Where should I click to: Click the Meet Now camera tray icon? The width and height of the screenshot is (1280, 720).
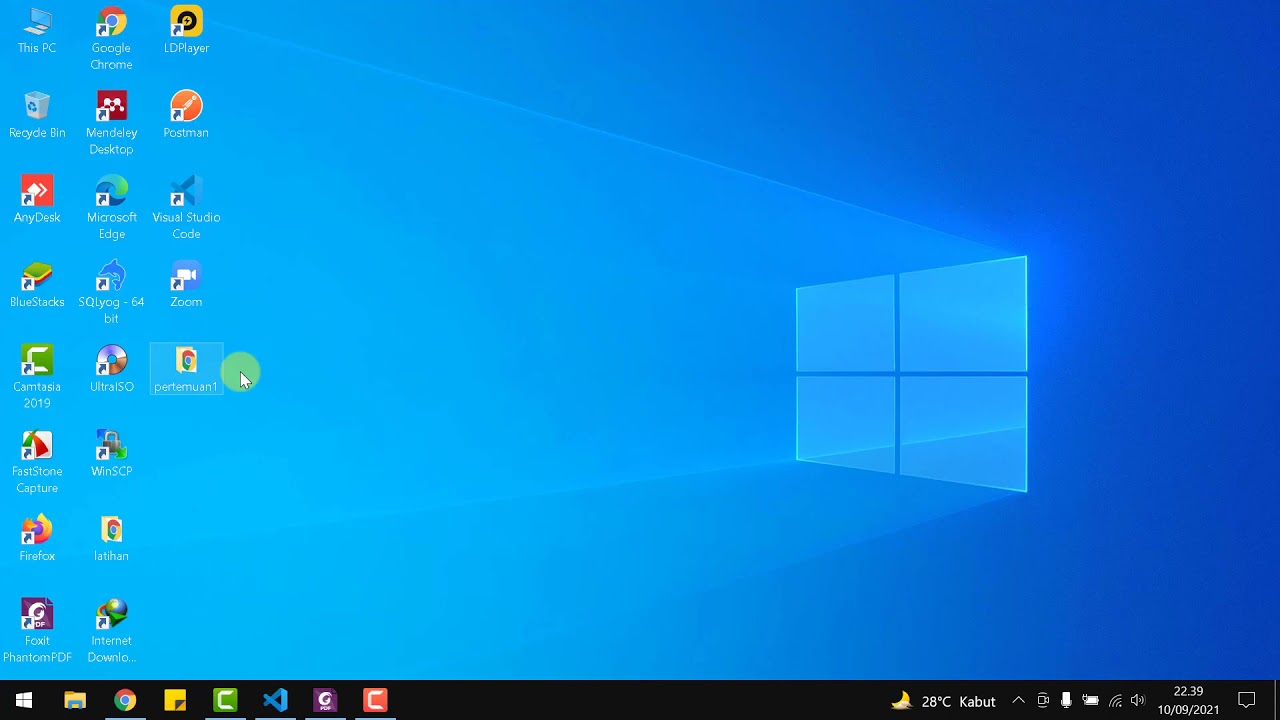click(1042, 701)
